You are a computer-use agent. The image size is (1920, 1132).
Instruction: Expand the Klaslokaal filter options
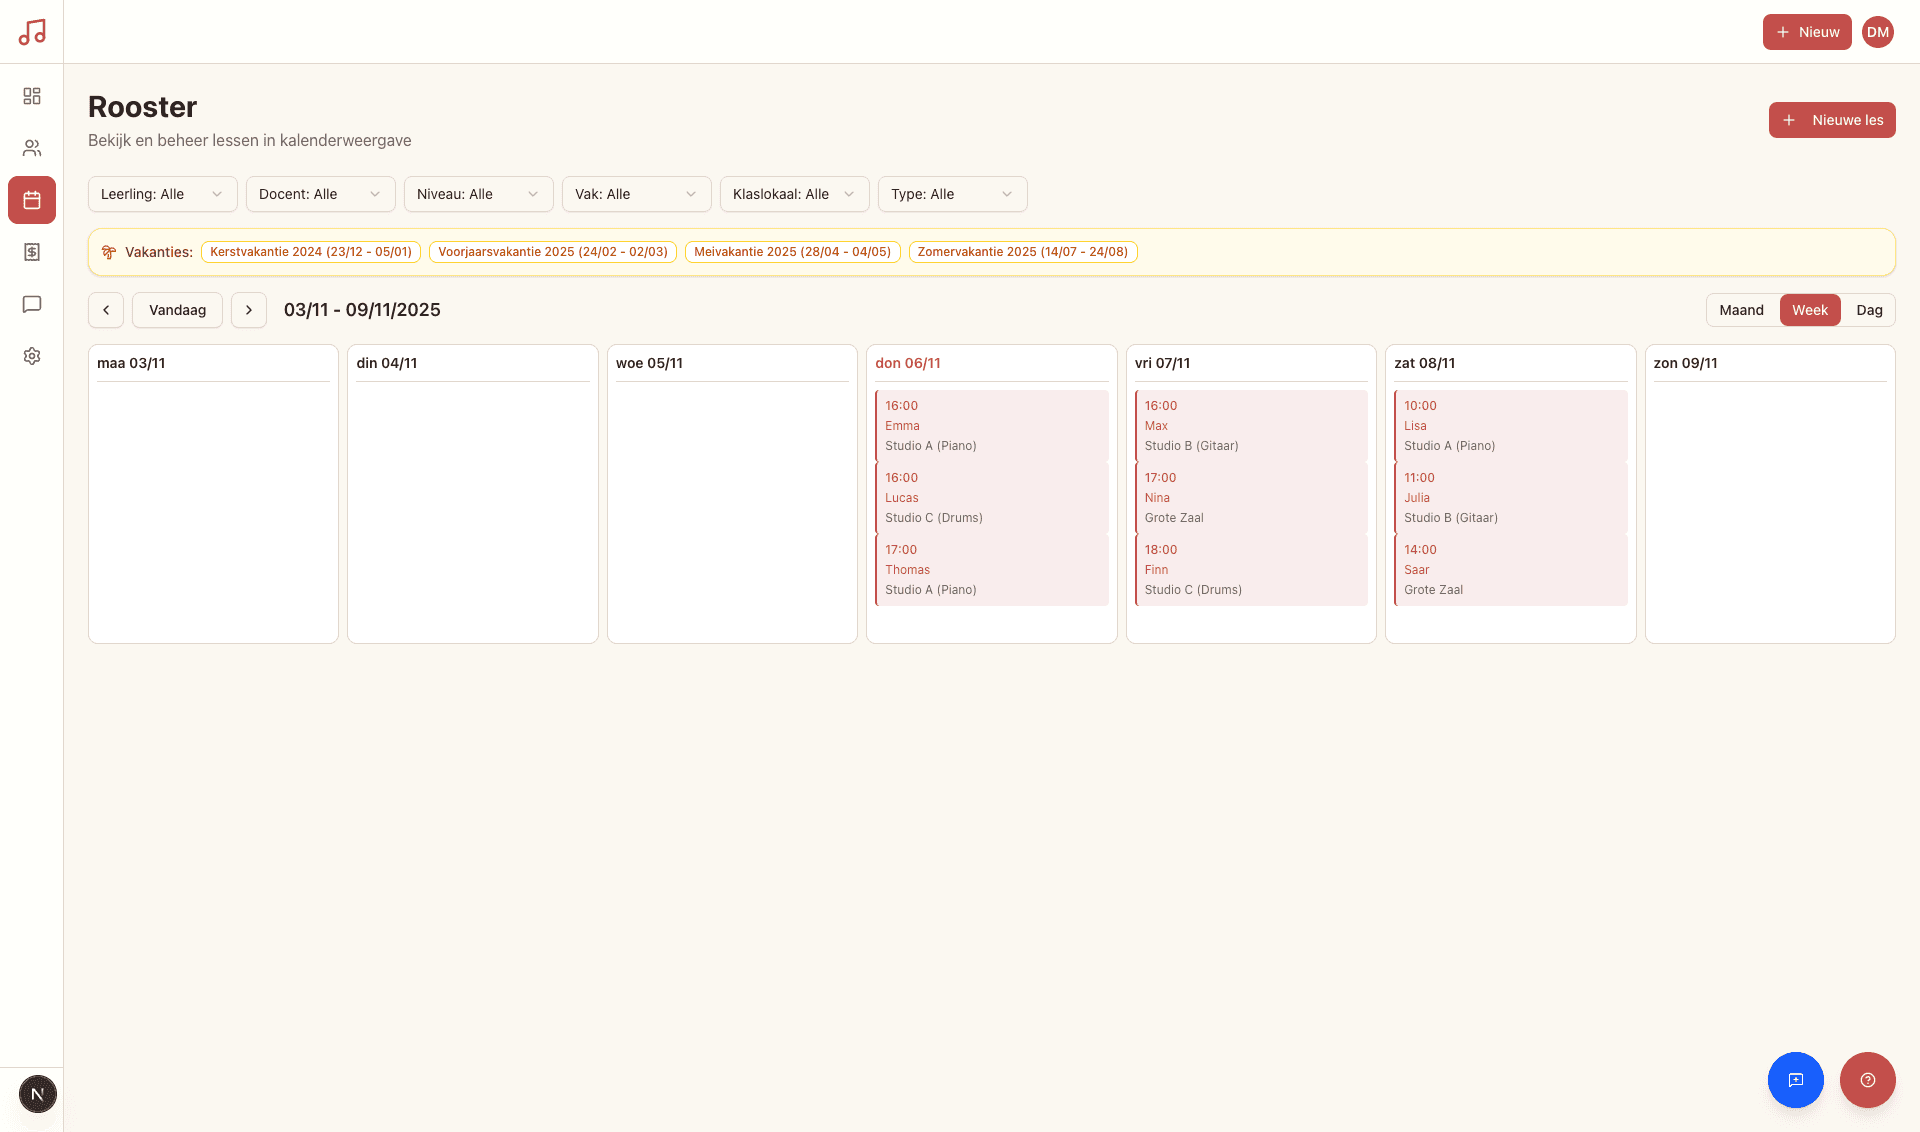point(794,194)
